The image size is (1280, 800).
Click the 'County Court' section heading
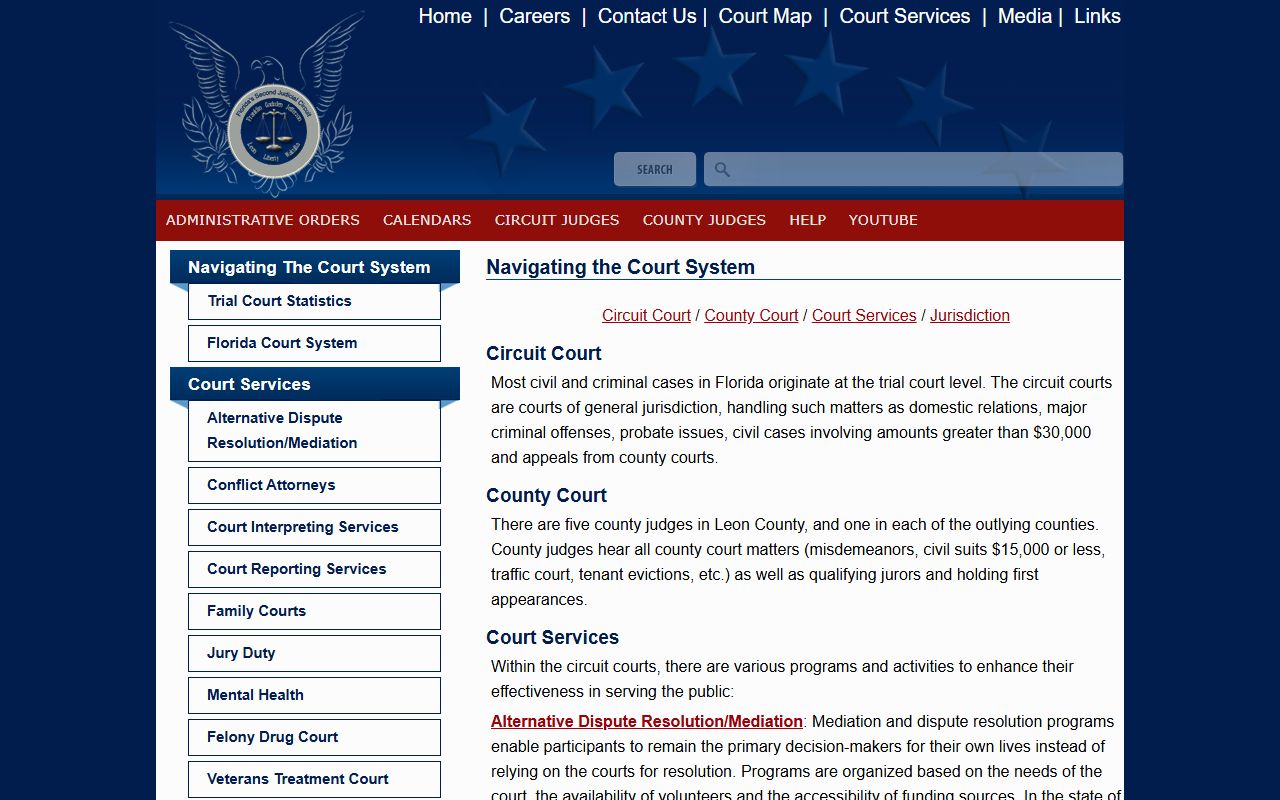pyautogui.click(x=546, y=495)
